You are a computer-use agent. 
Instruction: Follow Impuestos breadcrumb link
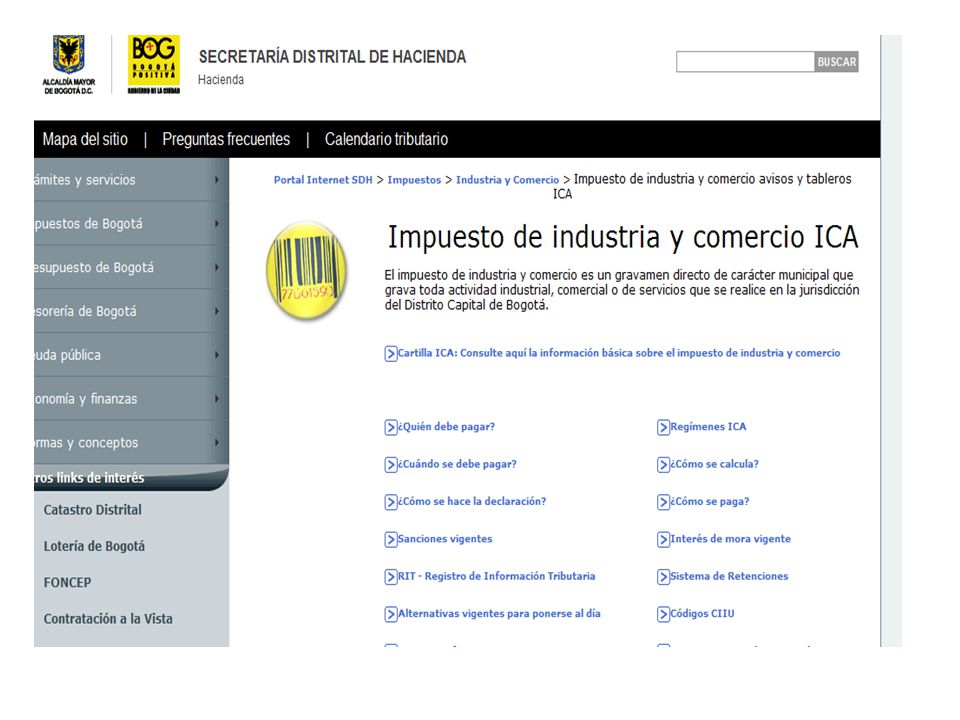click(x=414, y=180)
